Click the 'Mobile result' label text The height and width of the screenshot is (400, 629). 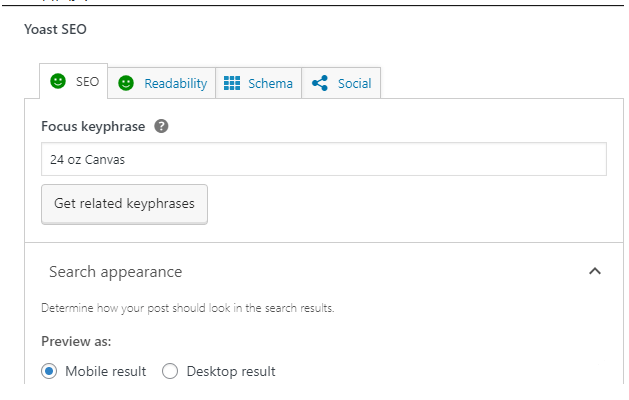(105, 371)
